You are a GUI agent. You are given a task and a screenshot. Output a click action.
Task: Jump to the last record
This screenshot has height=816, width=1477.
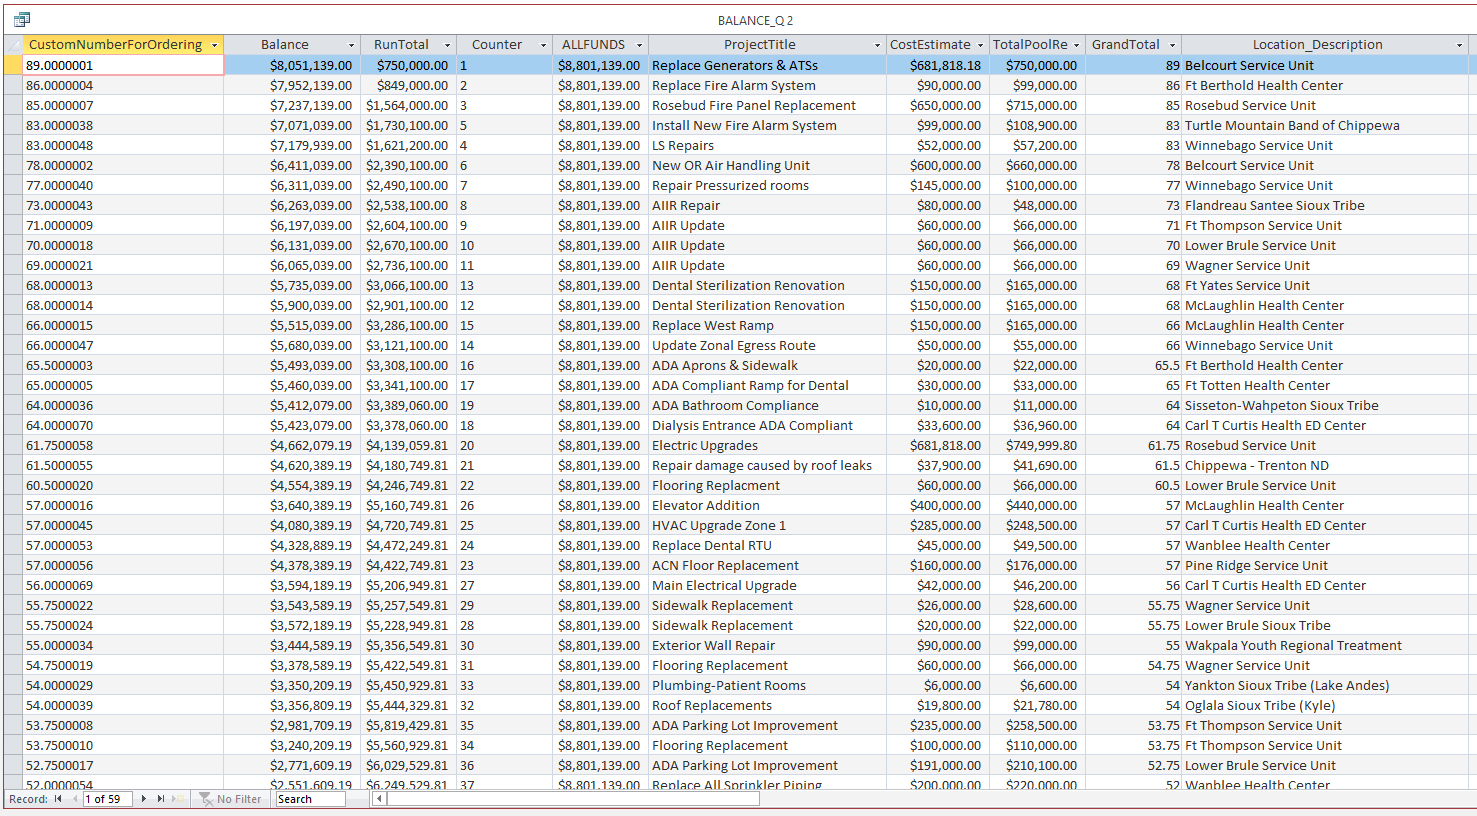pos(161,799)
